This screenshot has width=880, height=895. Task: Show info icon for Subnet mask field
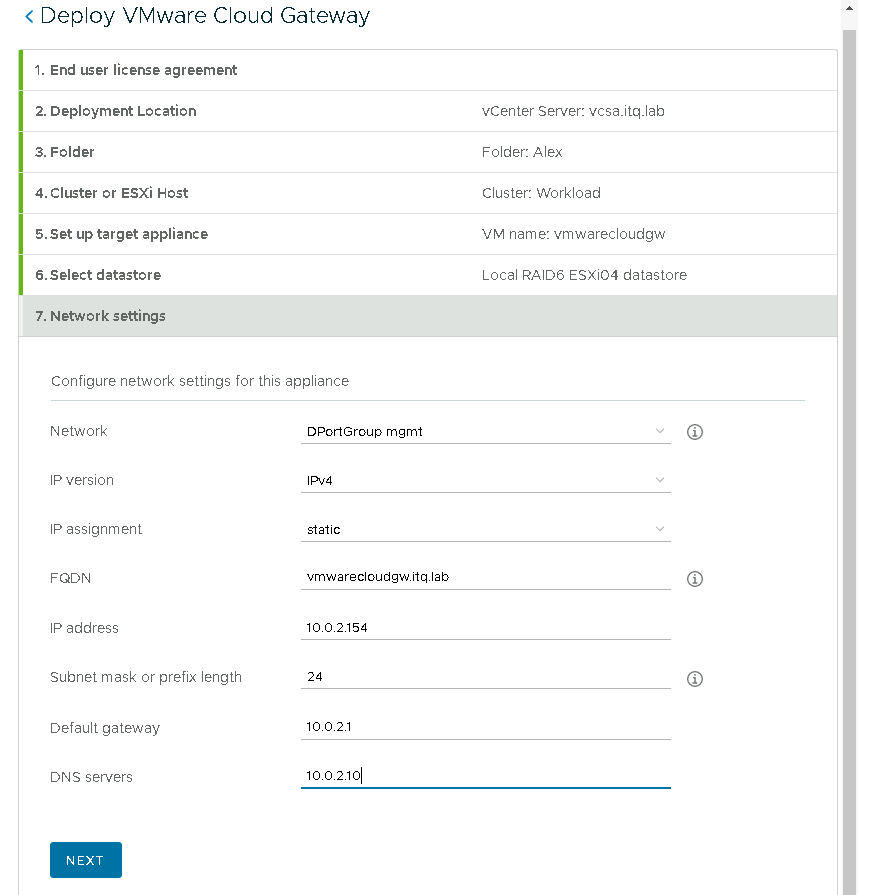(x=695, y=679)
